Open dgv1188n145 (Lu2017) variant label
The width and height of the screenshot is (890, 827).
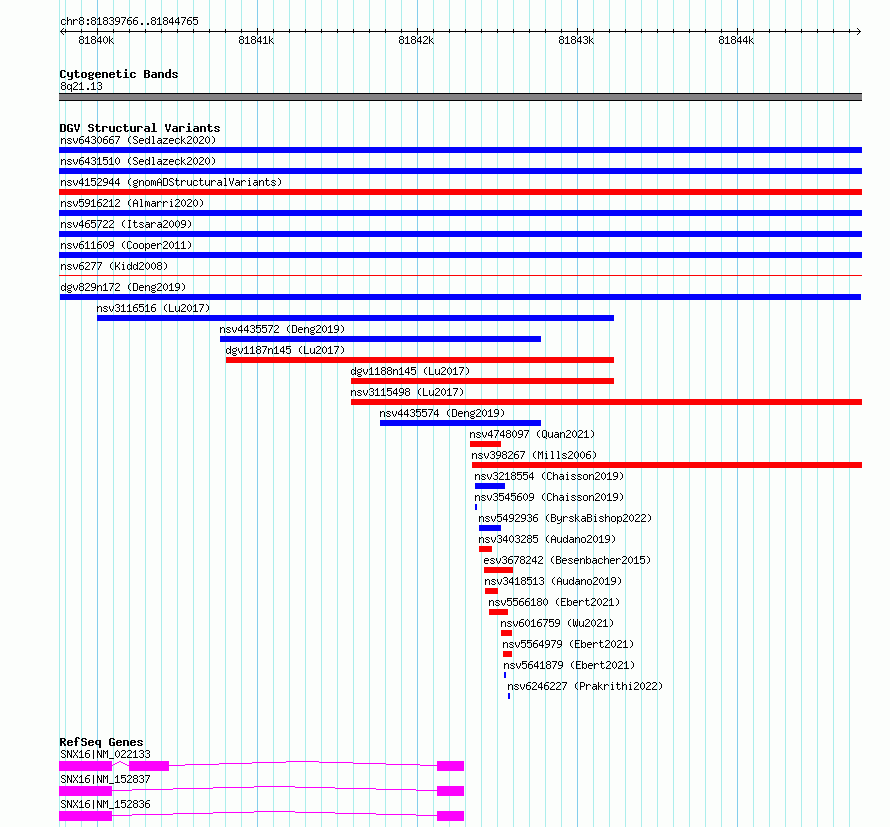coord(410,371)
